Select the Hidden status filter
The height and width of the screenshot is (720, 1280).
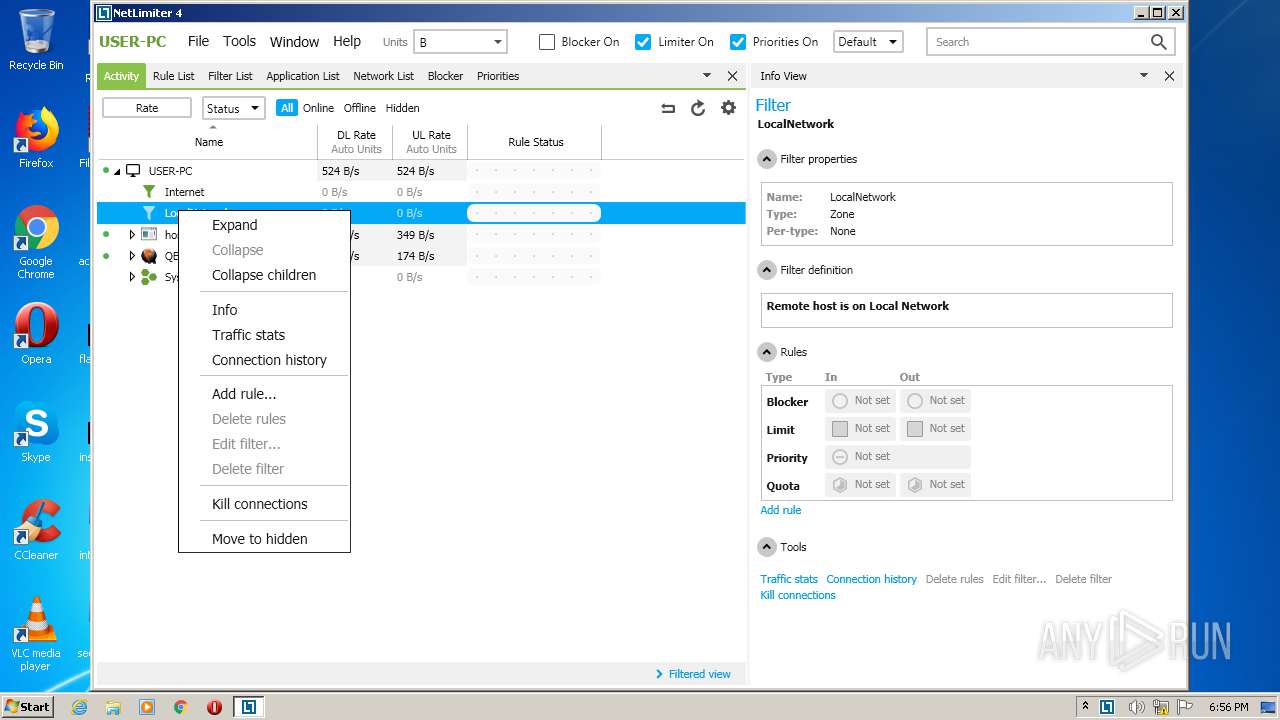(403, 108)
